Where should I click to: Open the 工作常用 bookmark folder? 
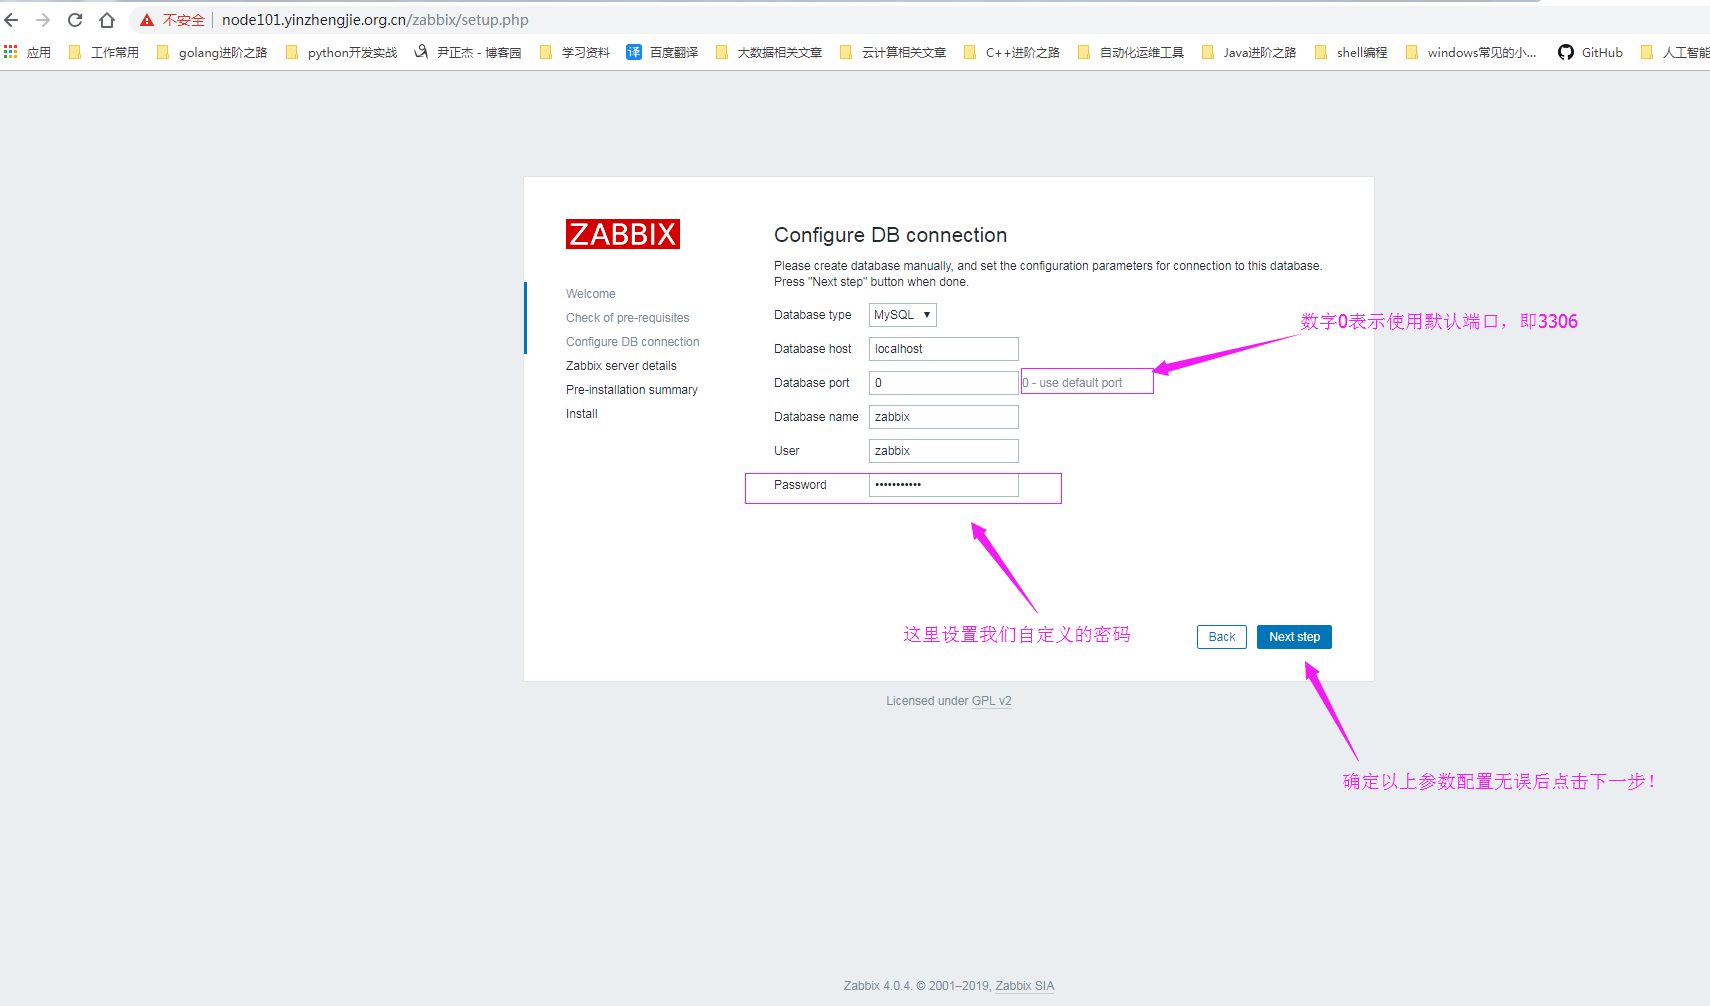coord(104,52)
